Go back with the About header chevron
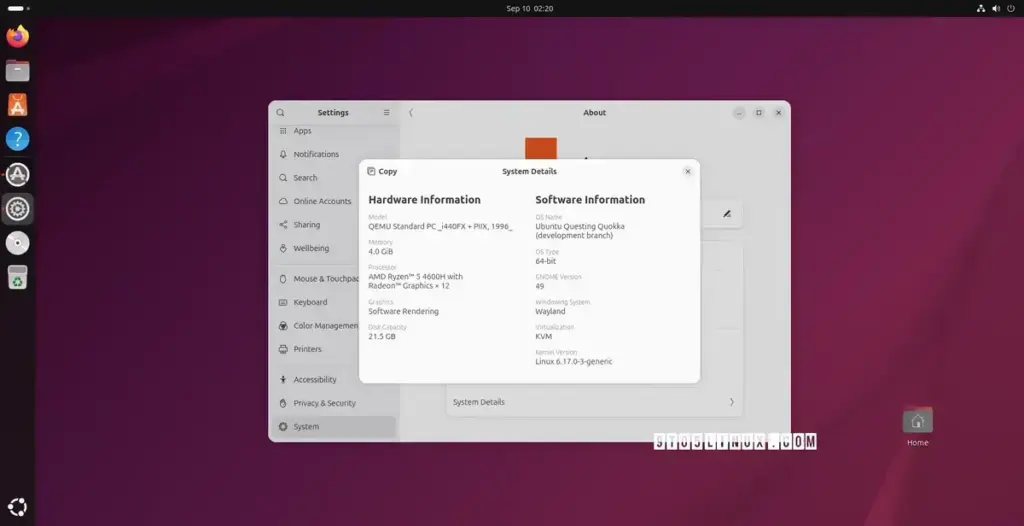The height and width of the screenshot is (526, 1024). 411,112
